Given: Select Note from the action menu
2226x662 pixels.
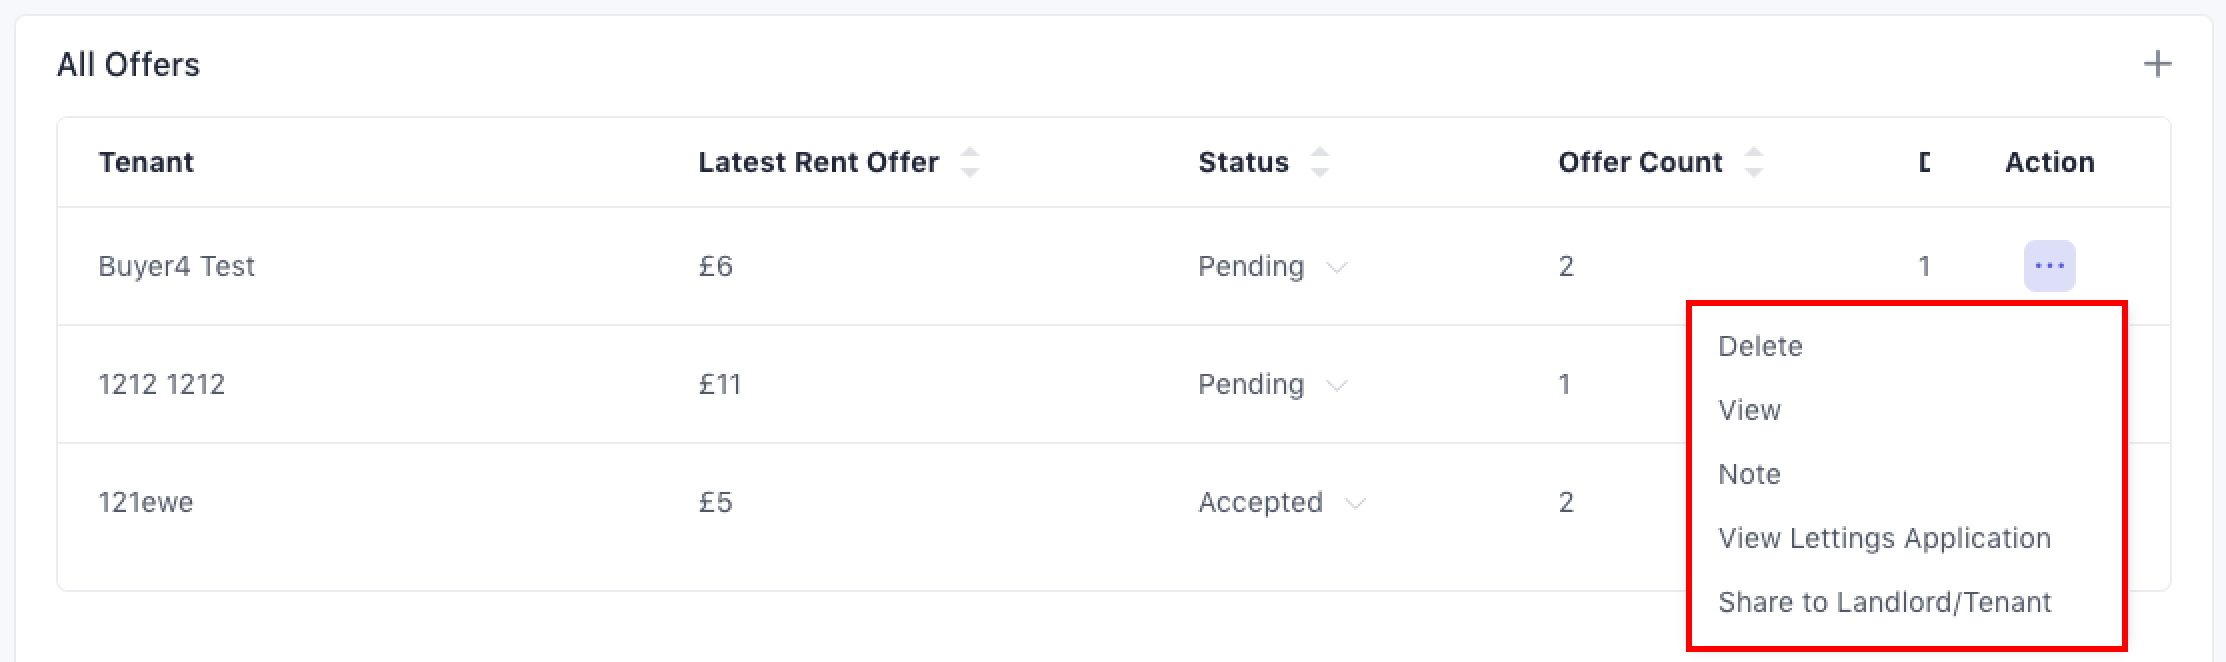Looking at the screenshot, I should [1749, 474].
